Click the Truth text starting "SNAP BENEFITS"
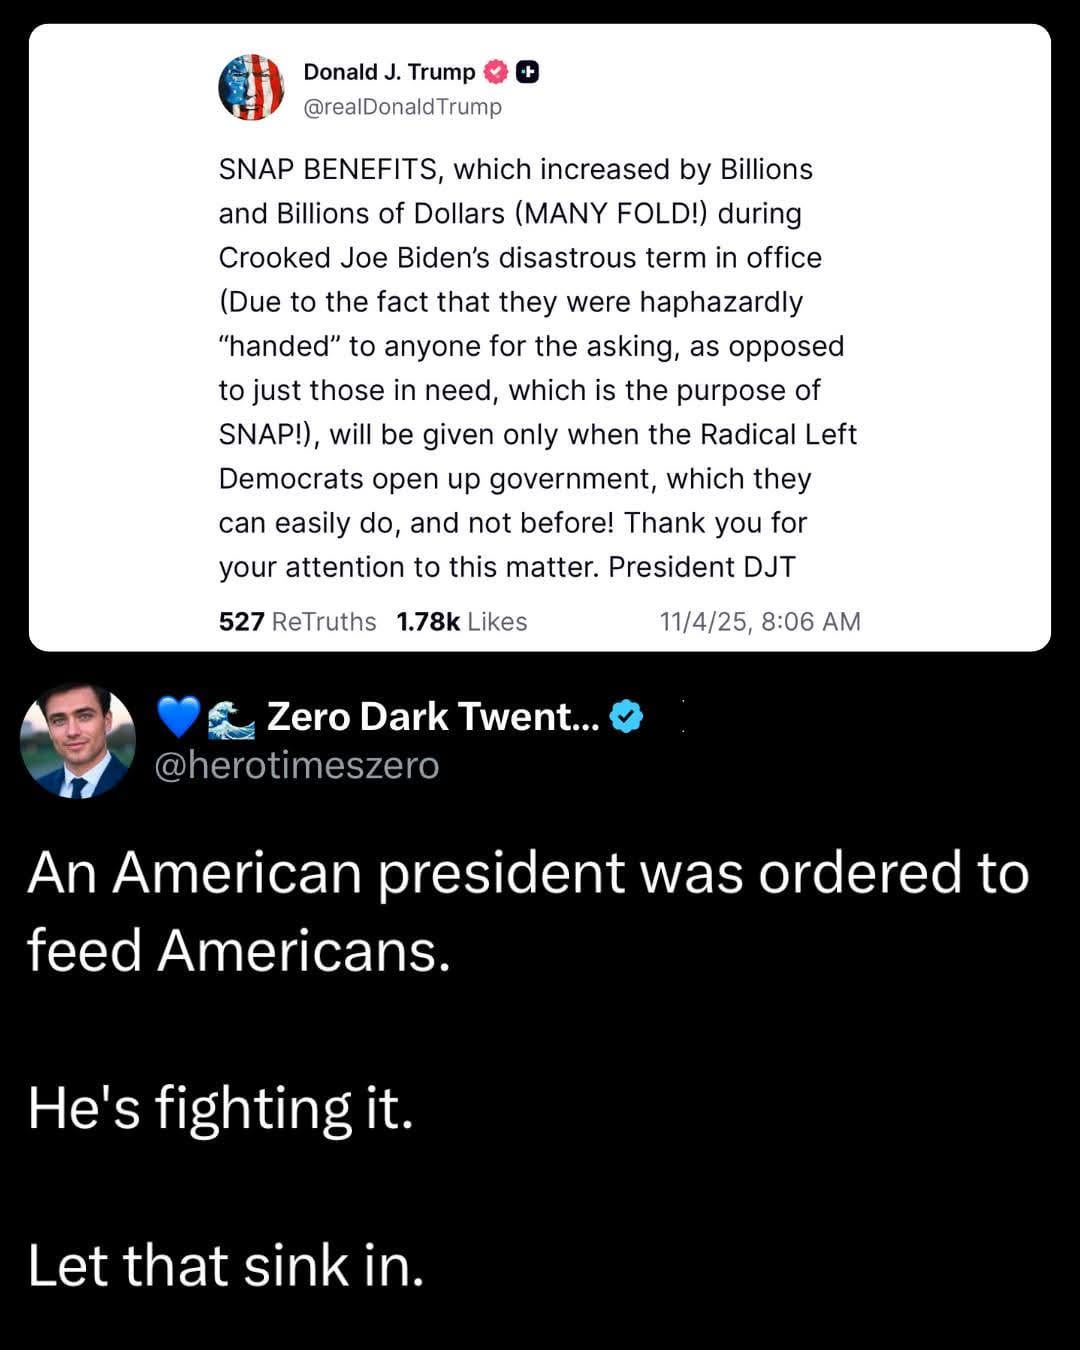1080x1350 pixels. click(515, 170)
